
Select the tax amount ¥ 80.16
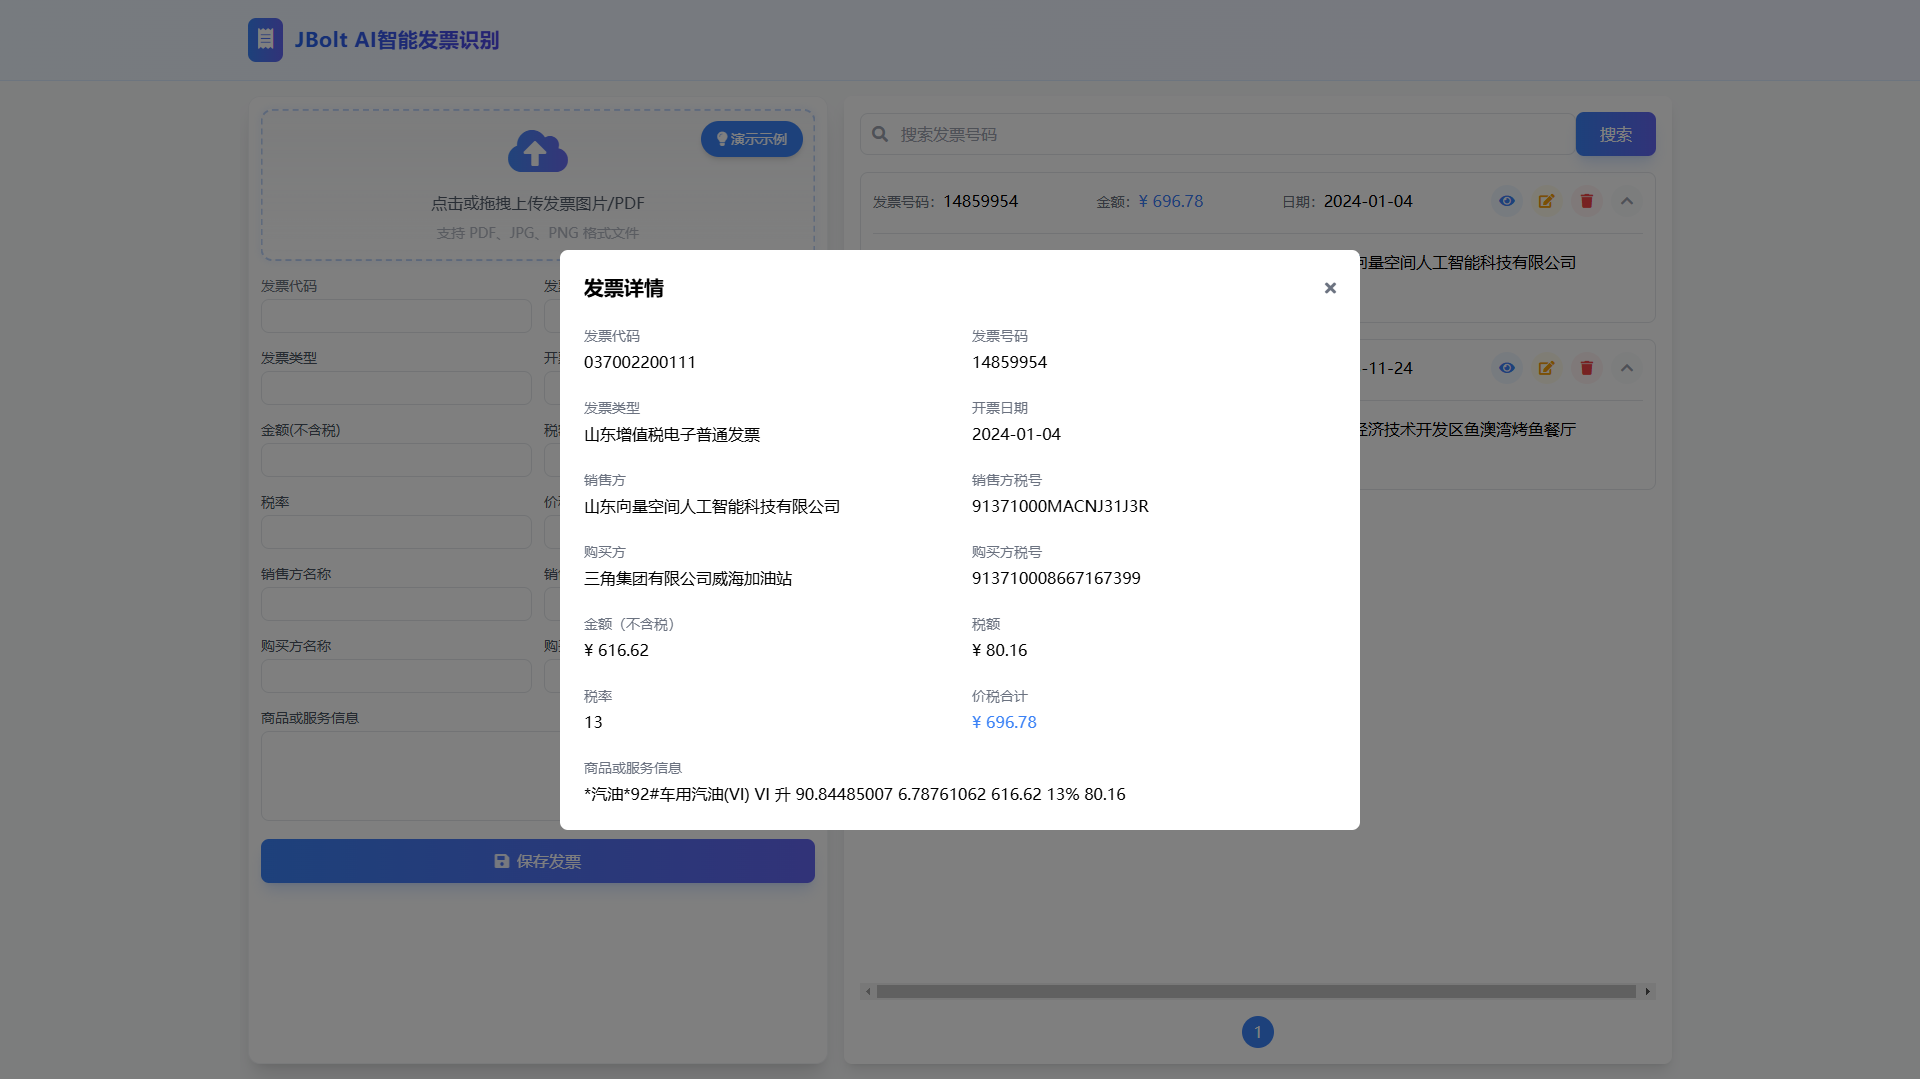tap(999, 650)
